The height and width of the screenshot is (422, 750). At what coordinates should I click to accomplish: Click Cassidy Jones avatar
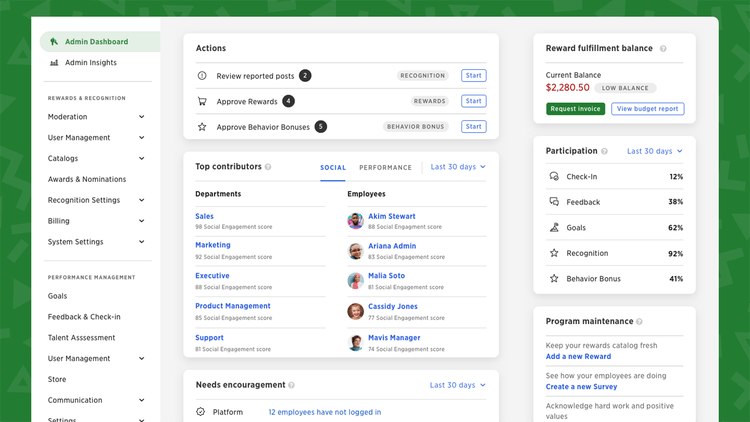(x=355, y=311)
